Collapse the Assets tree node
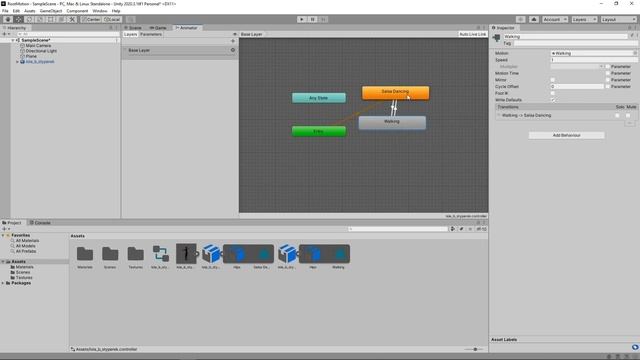 (x=3, y=262)
